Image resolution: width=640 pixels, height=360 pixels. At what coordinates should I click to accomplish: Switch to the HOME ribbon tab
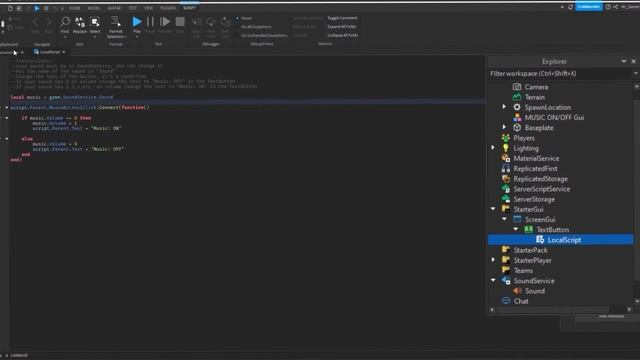pyautogui.click(x=74, y=8)
